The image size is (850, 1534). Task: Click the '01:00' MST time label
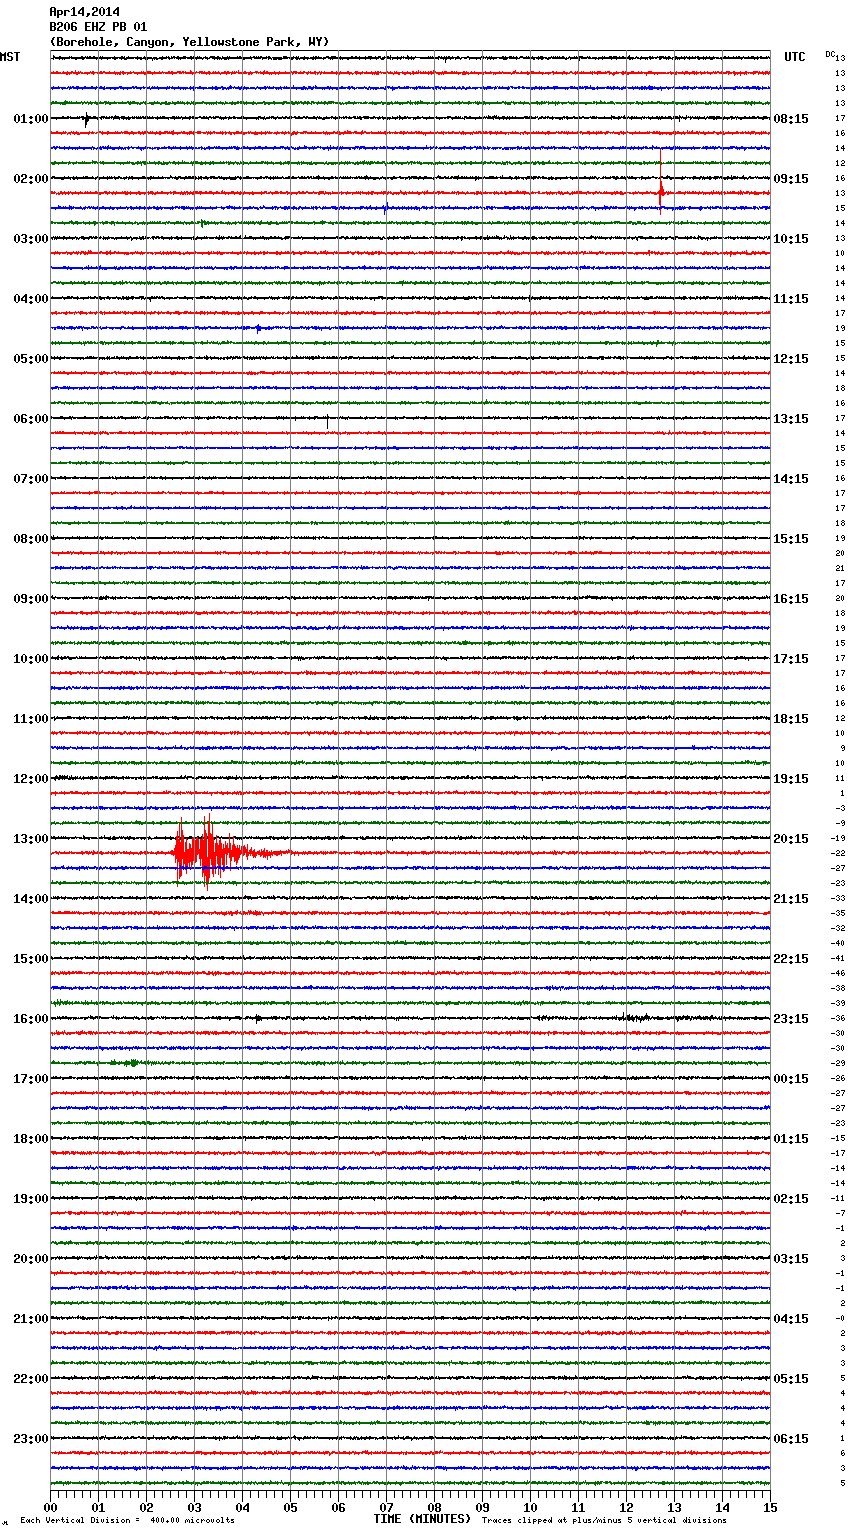click(x=31, y=119)
